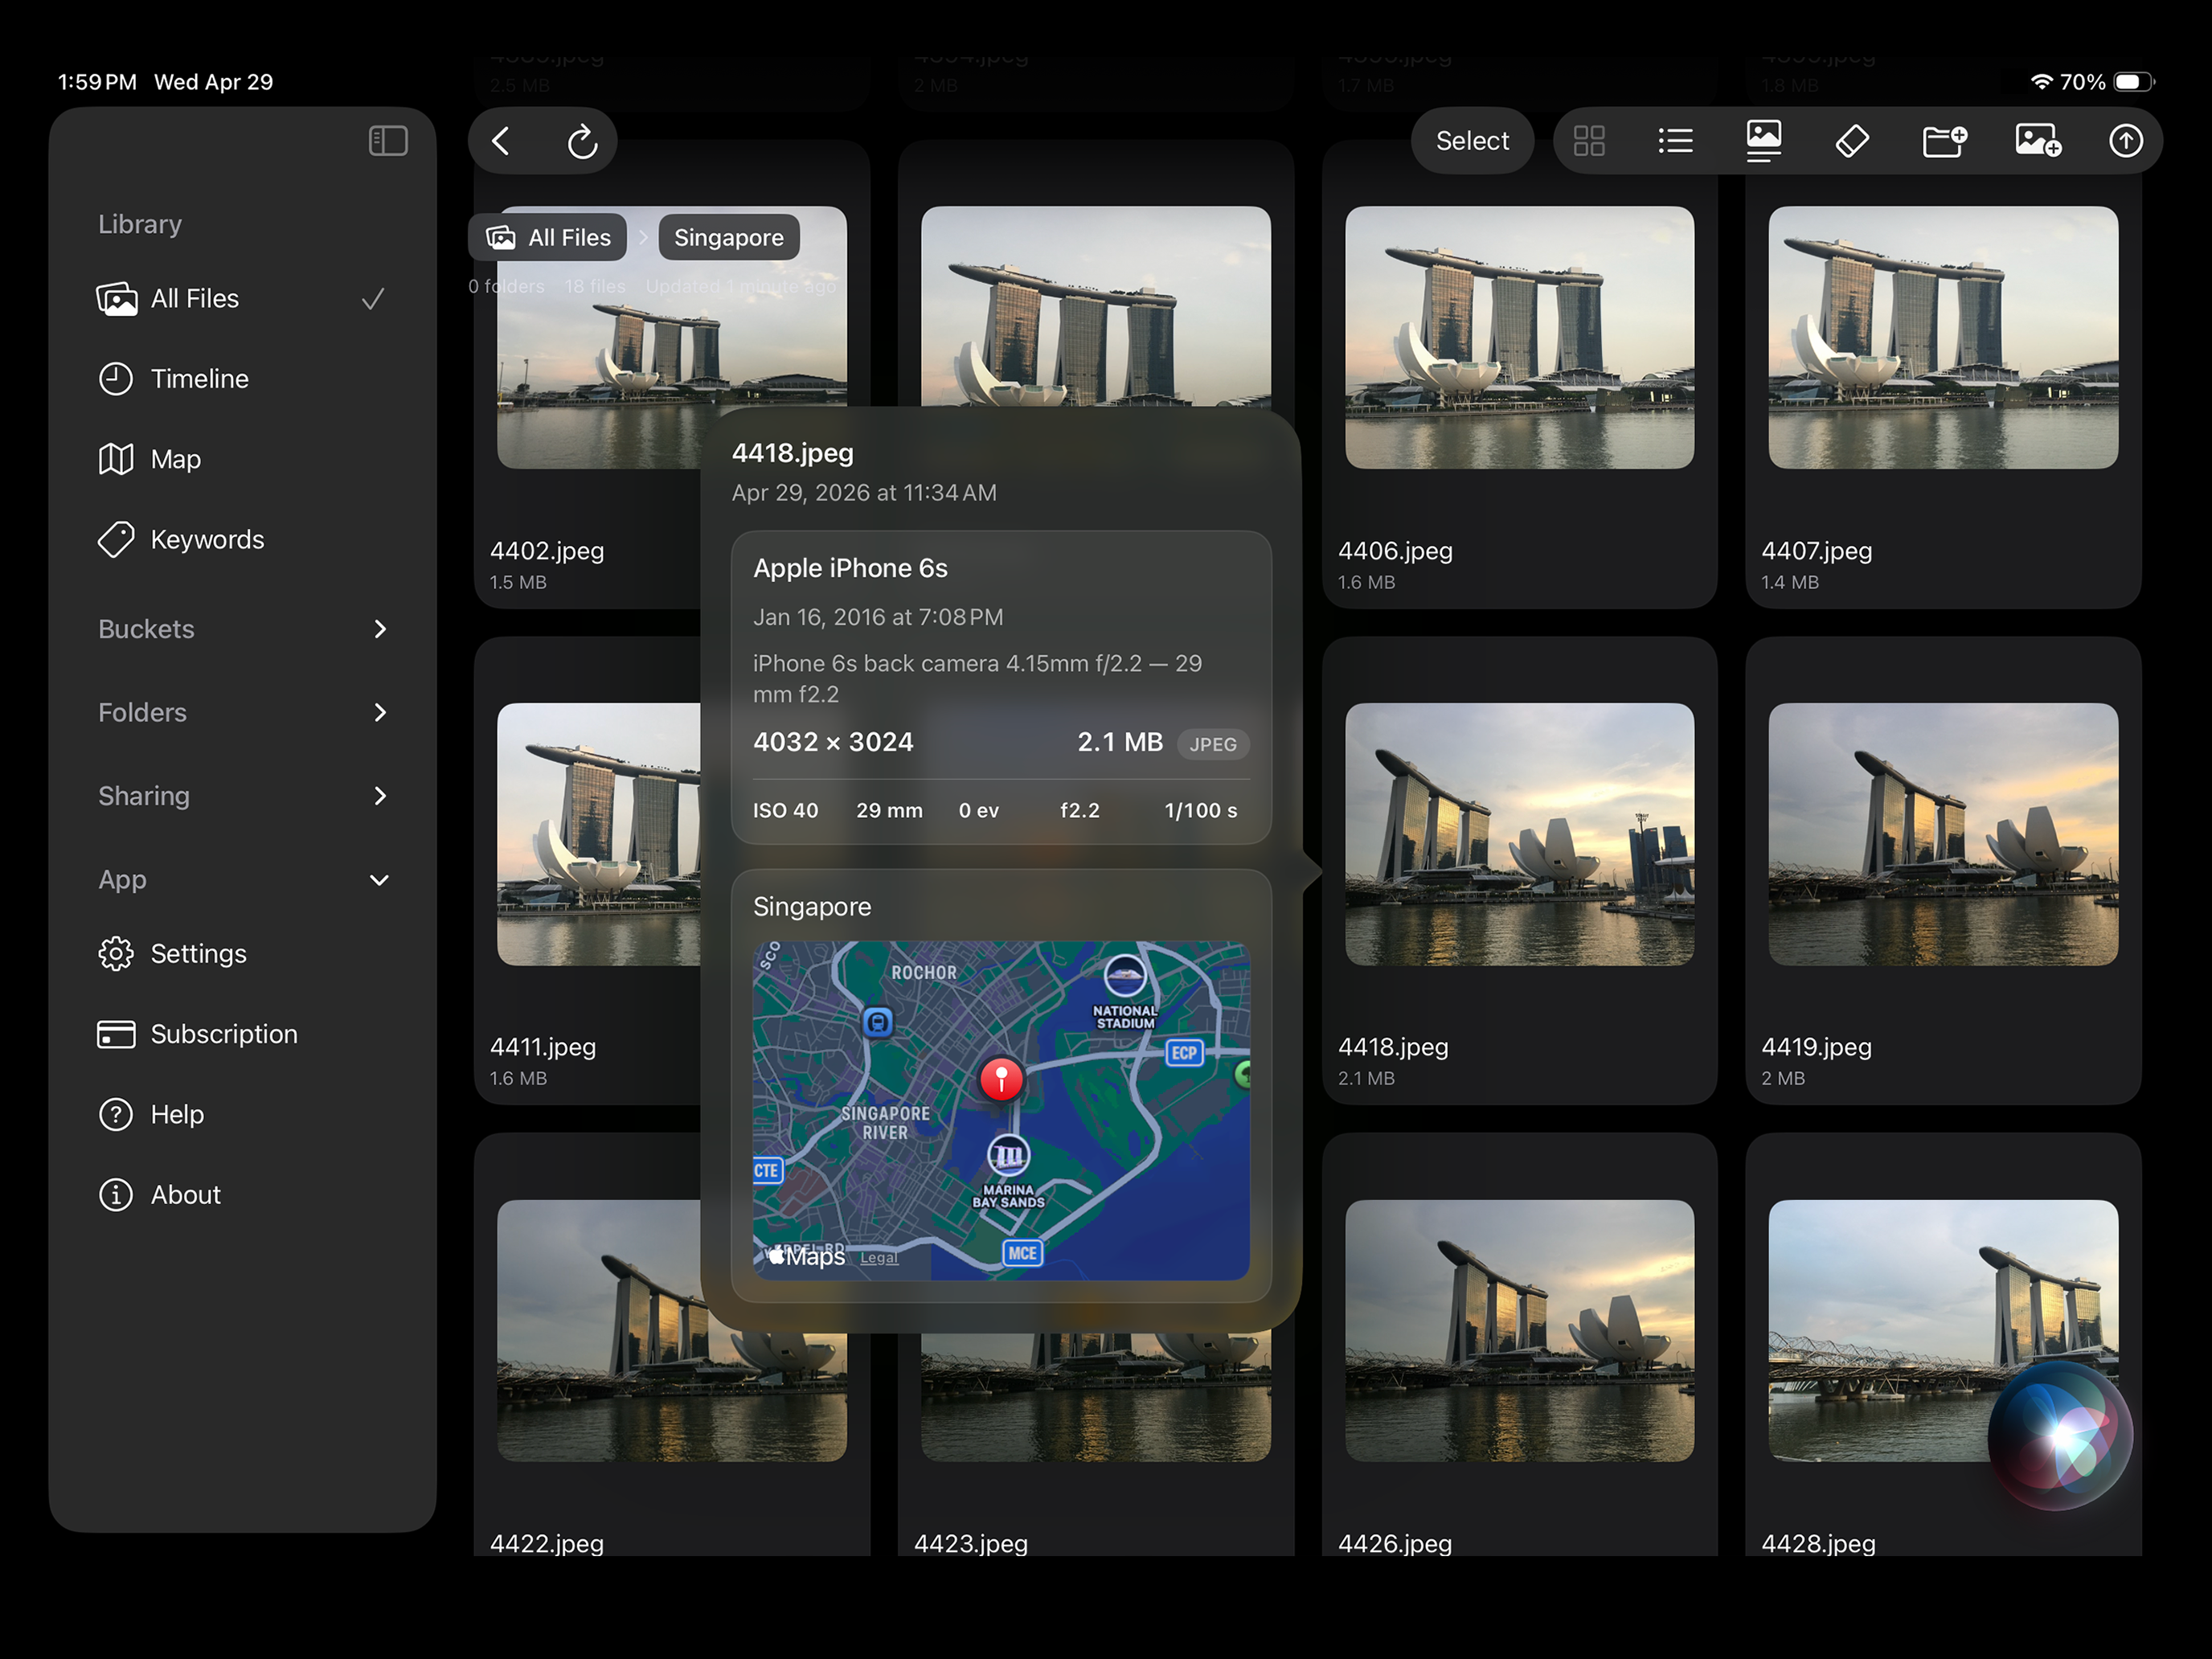This screenshot has width=2212, height=1659.
Task: Tap the f2.2 aperture value
Action: tap(1080, 811)
